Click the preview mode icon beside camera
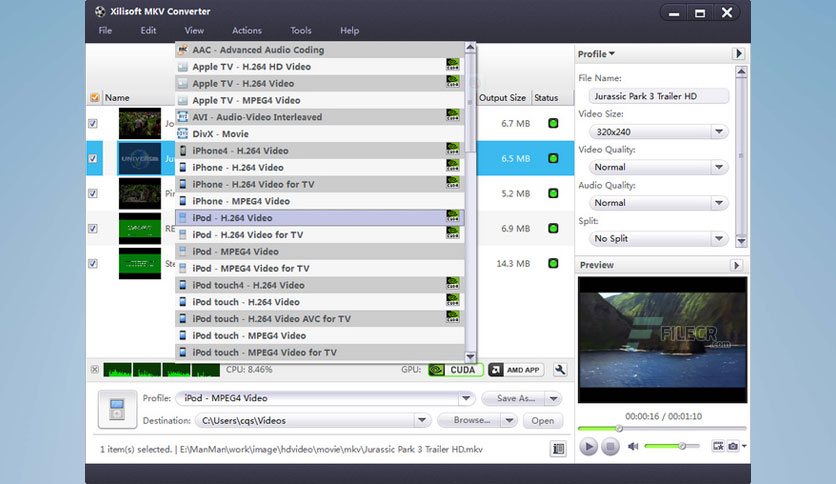The width and height of the screenshot is (836, 484). click(718, 446)
